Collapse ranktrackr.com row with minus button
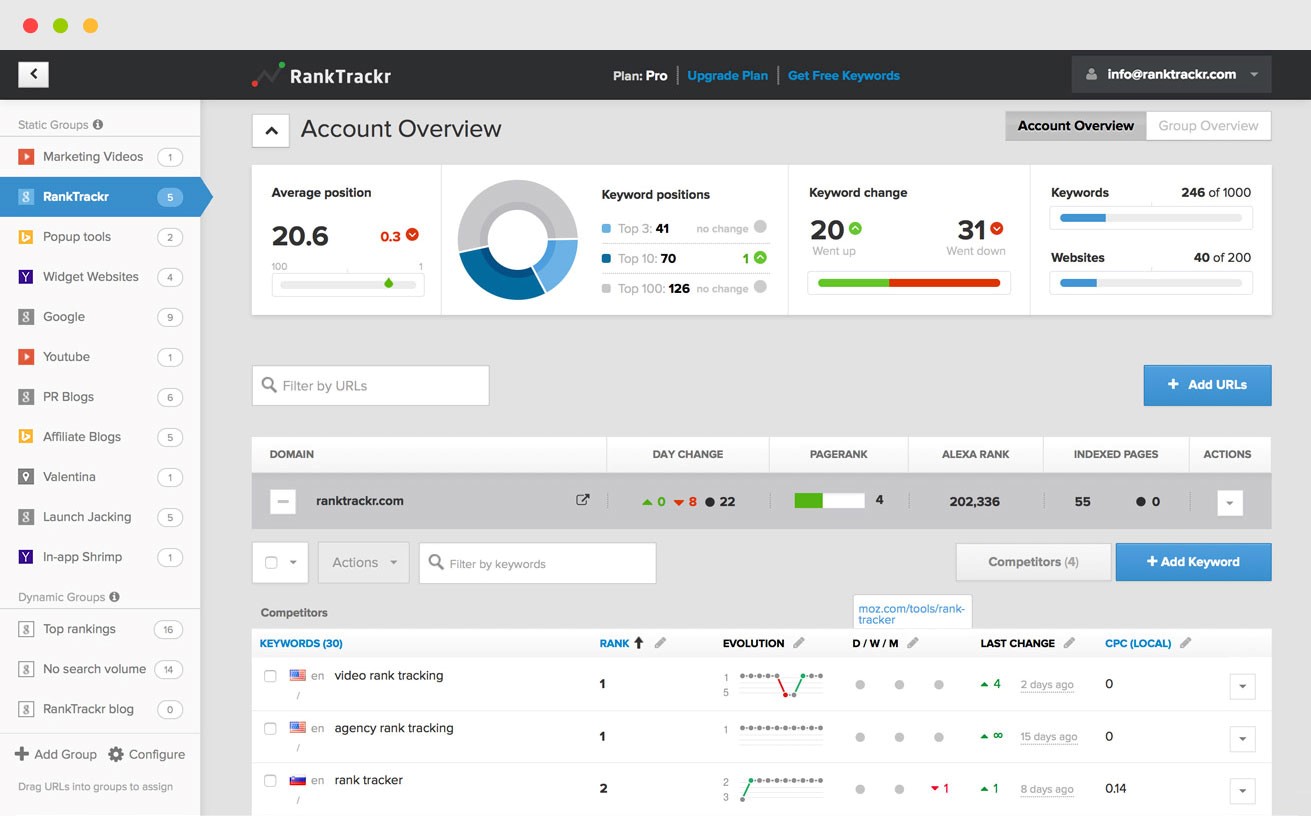Screen dimensions: 1311x816 pyautogui.click(x=283, y=501)
